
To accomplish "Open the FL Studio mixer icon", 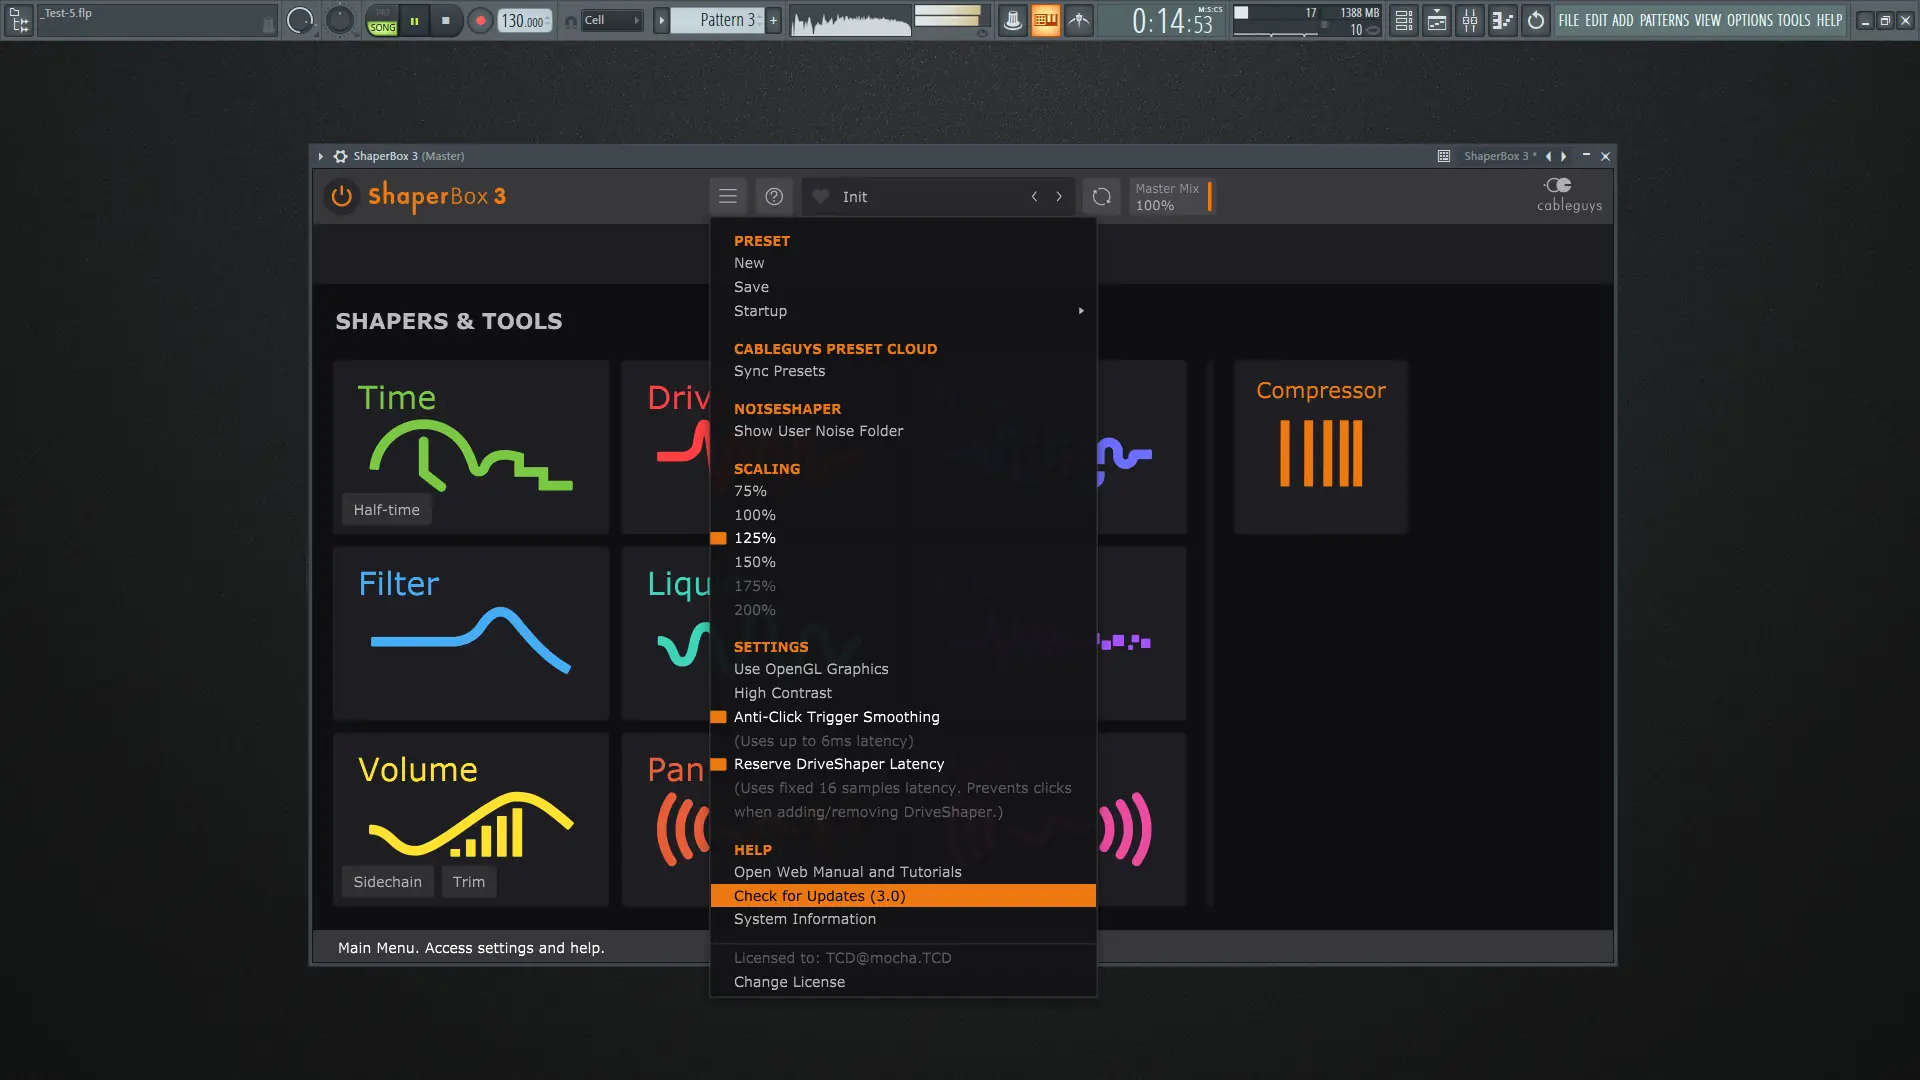I will pos(1469,20).
